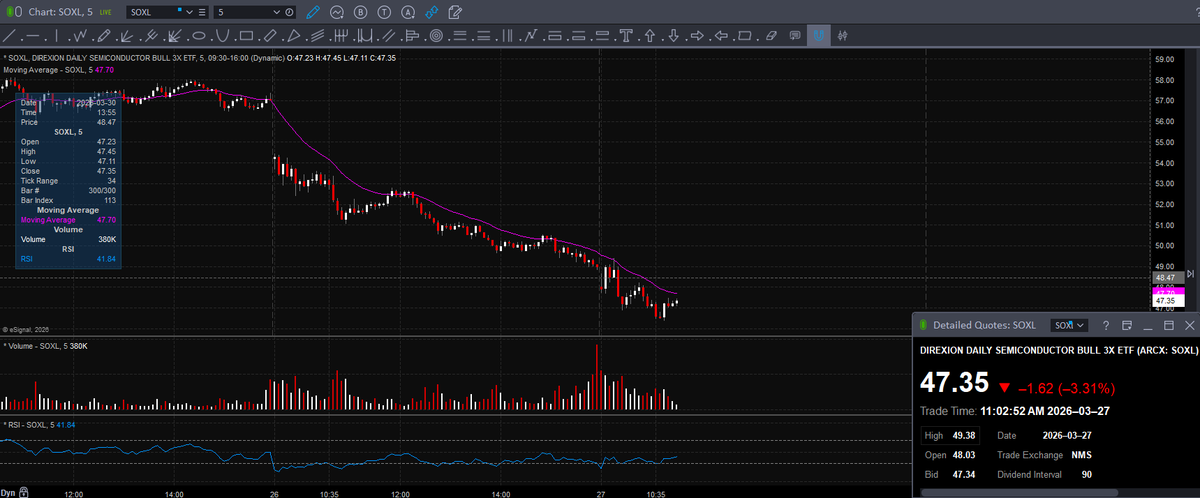Viewport: 1200px width, 498px height.
Task: Select the triangle drawing tool
Action: tap(294, 36)
